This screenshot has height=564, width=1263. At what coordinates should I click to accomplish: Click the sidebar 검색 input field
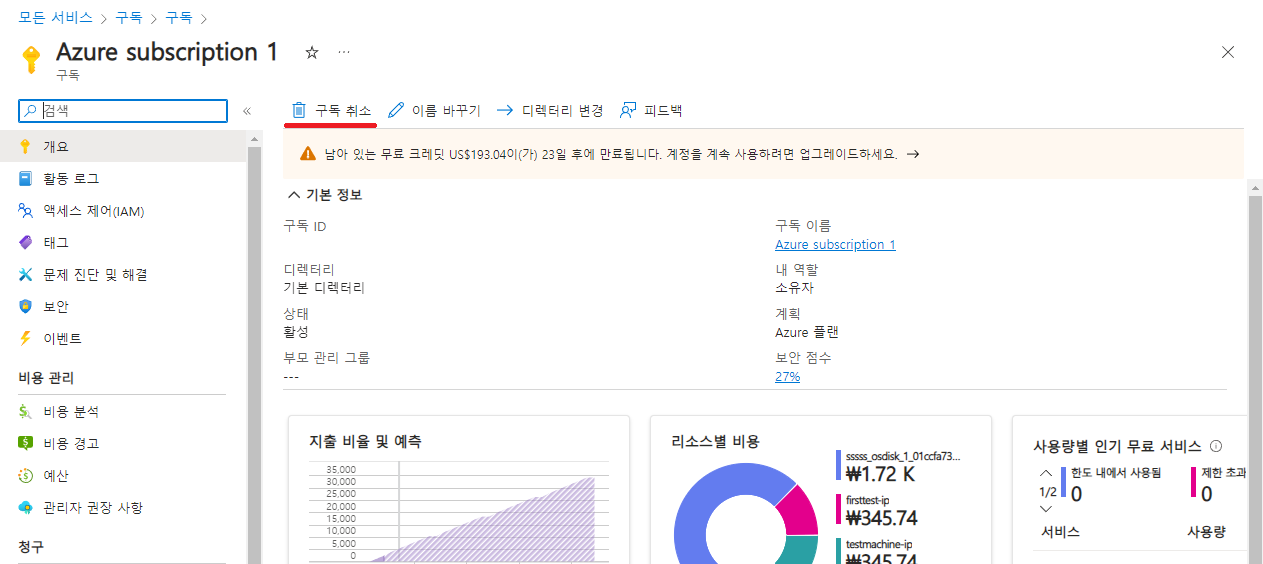click(x=123, y=111)
